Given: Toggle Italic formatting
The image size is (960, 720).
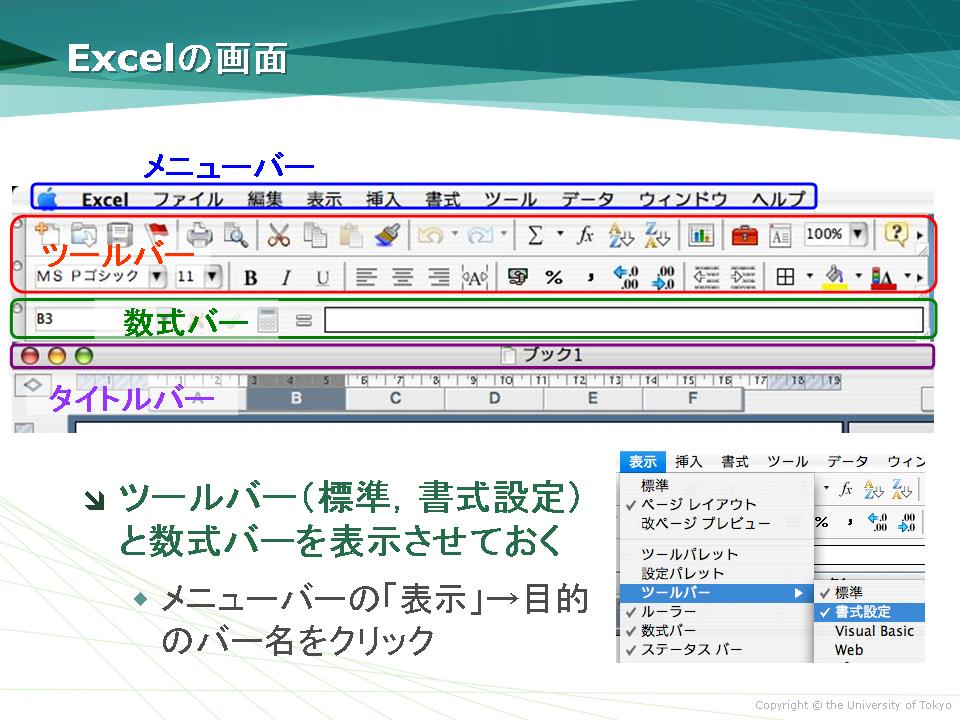Looking at the screenshot, I should (286, 278).
